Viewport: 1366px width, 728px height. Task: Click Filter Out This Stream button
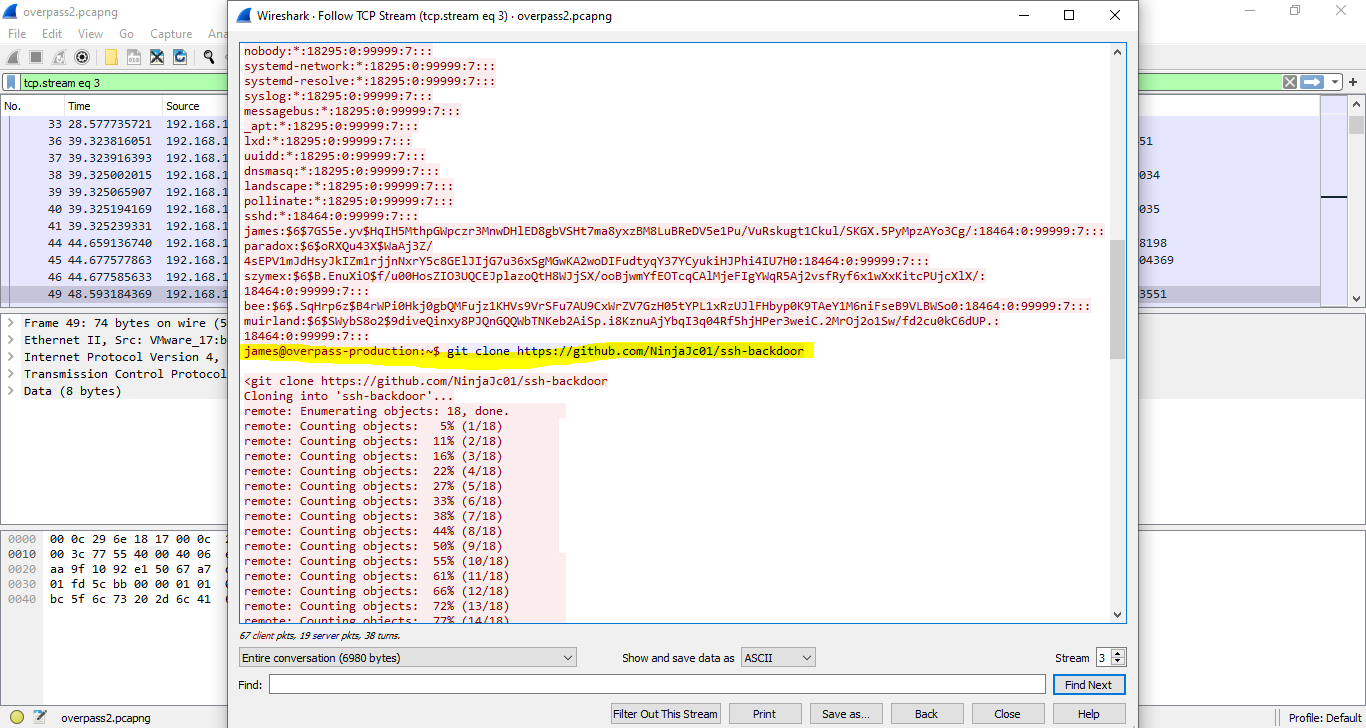665,714
